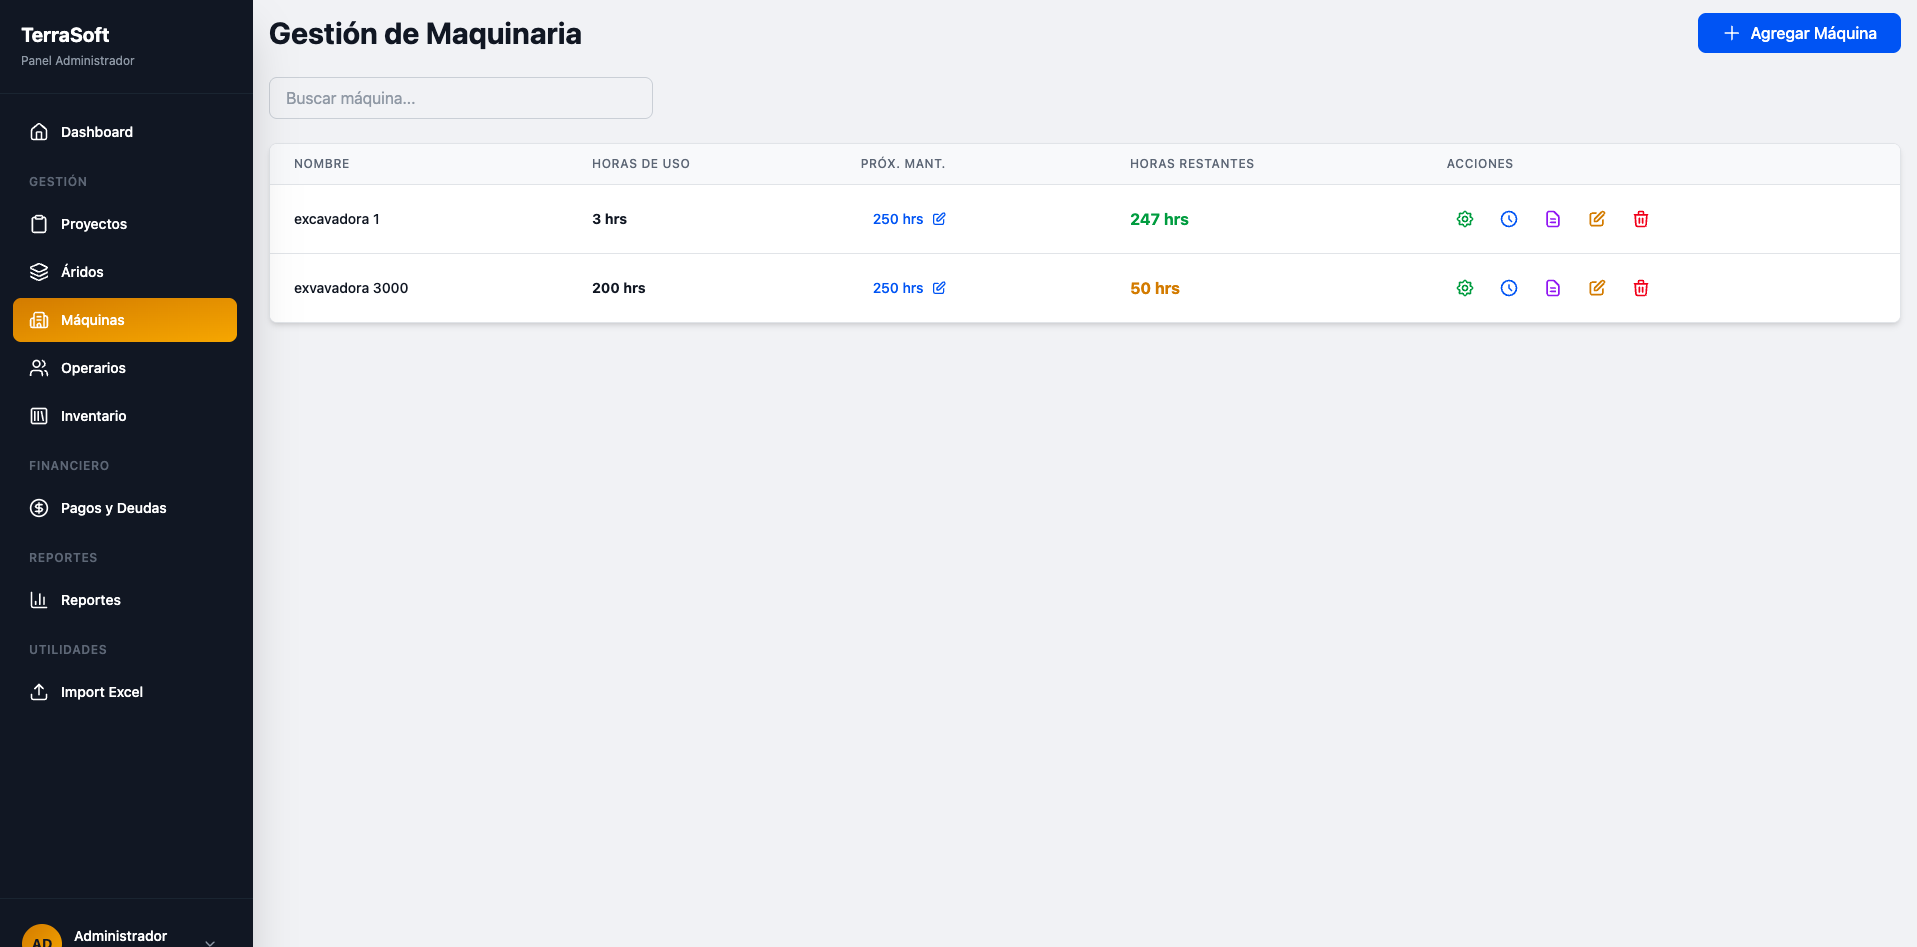Click the green gear icon for exvavadora 3000
This screenshot has height=947, width=1917.
tap(1464, 288)
